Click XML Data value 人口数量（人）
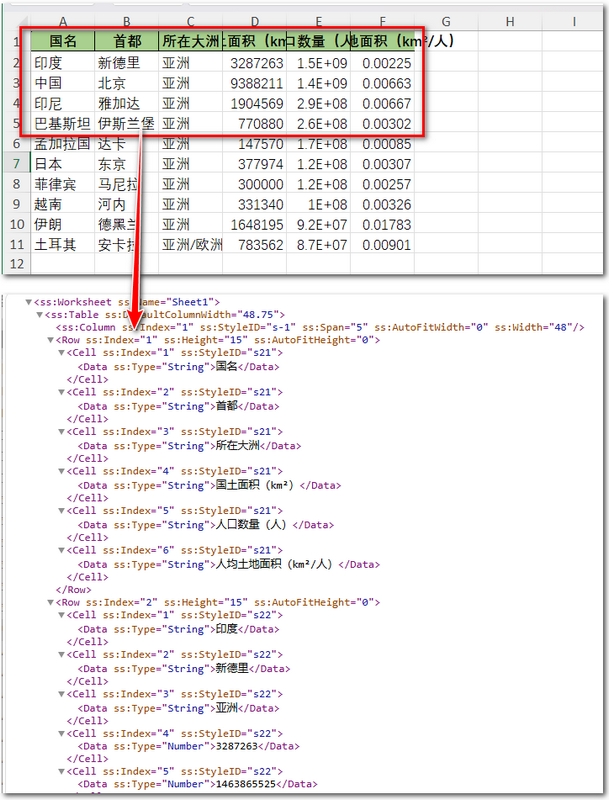 [251, 524]
